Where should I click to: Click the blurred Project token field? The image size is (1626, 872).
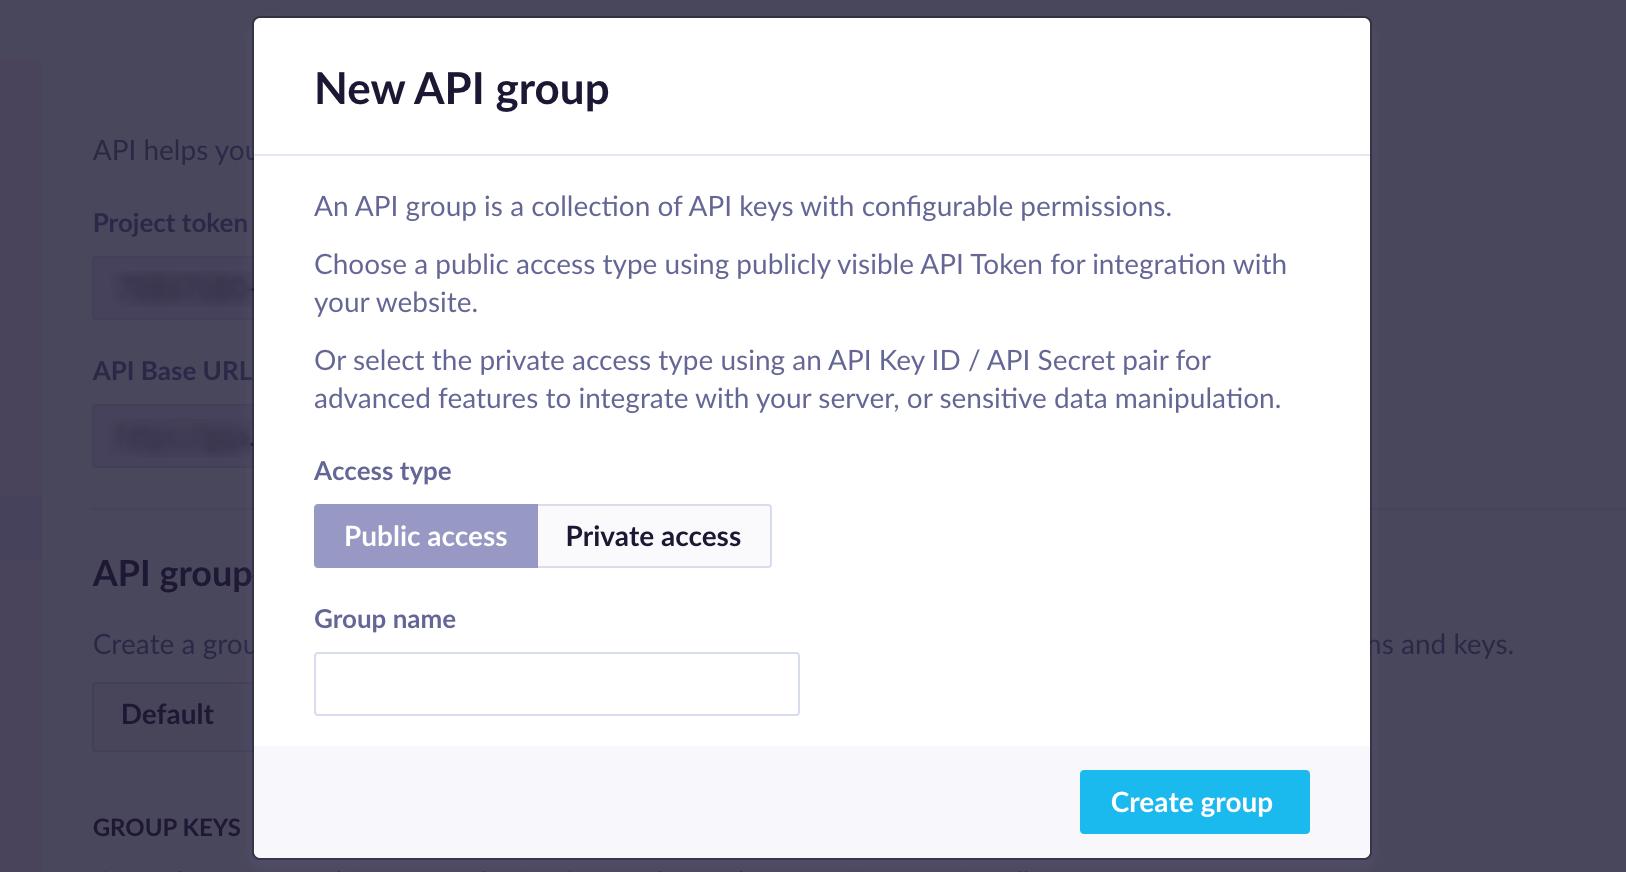(173, 288)
